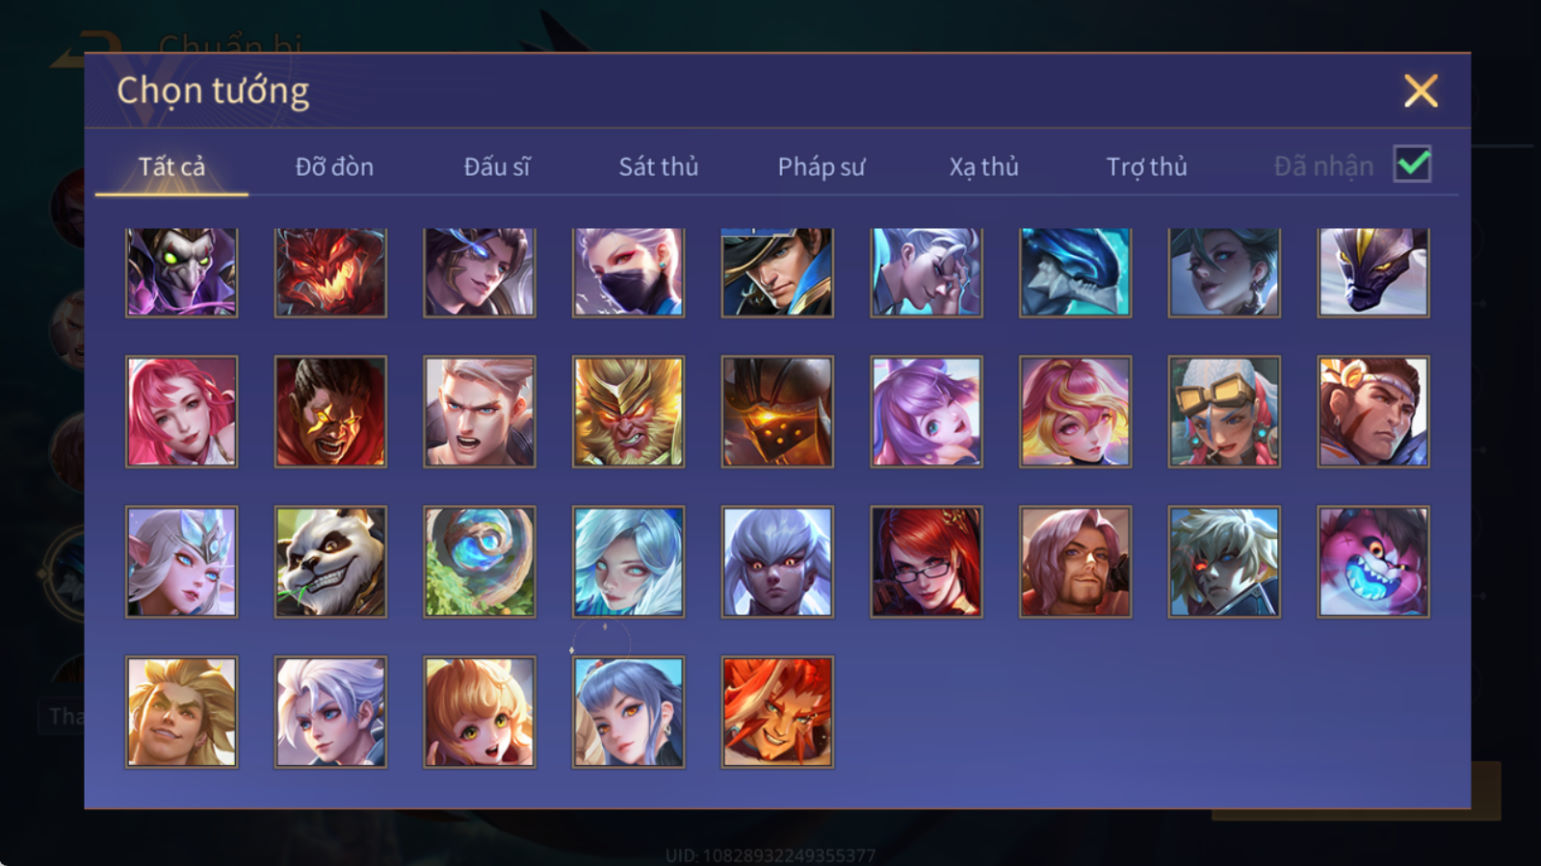The width and height of the screenshot is (1541, 866).
Task: Pick the dark armored glowing-eye hero
Action: tap(777, 411)
